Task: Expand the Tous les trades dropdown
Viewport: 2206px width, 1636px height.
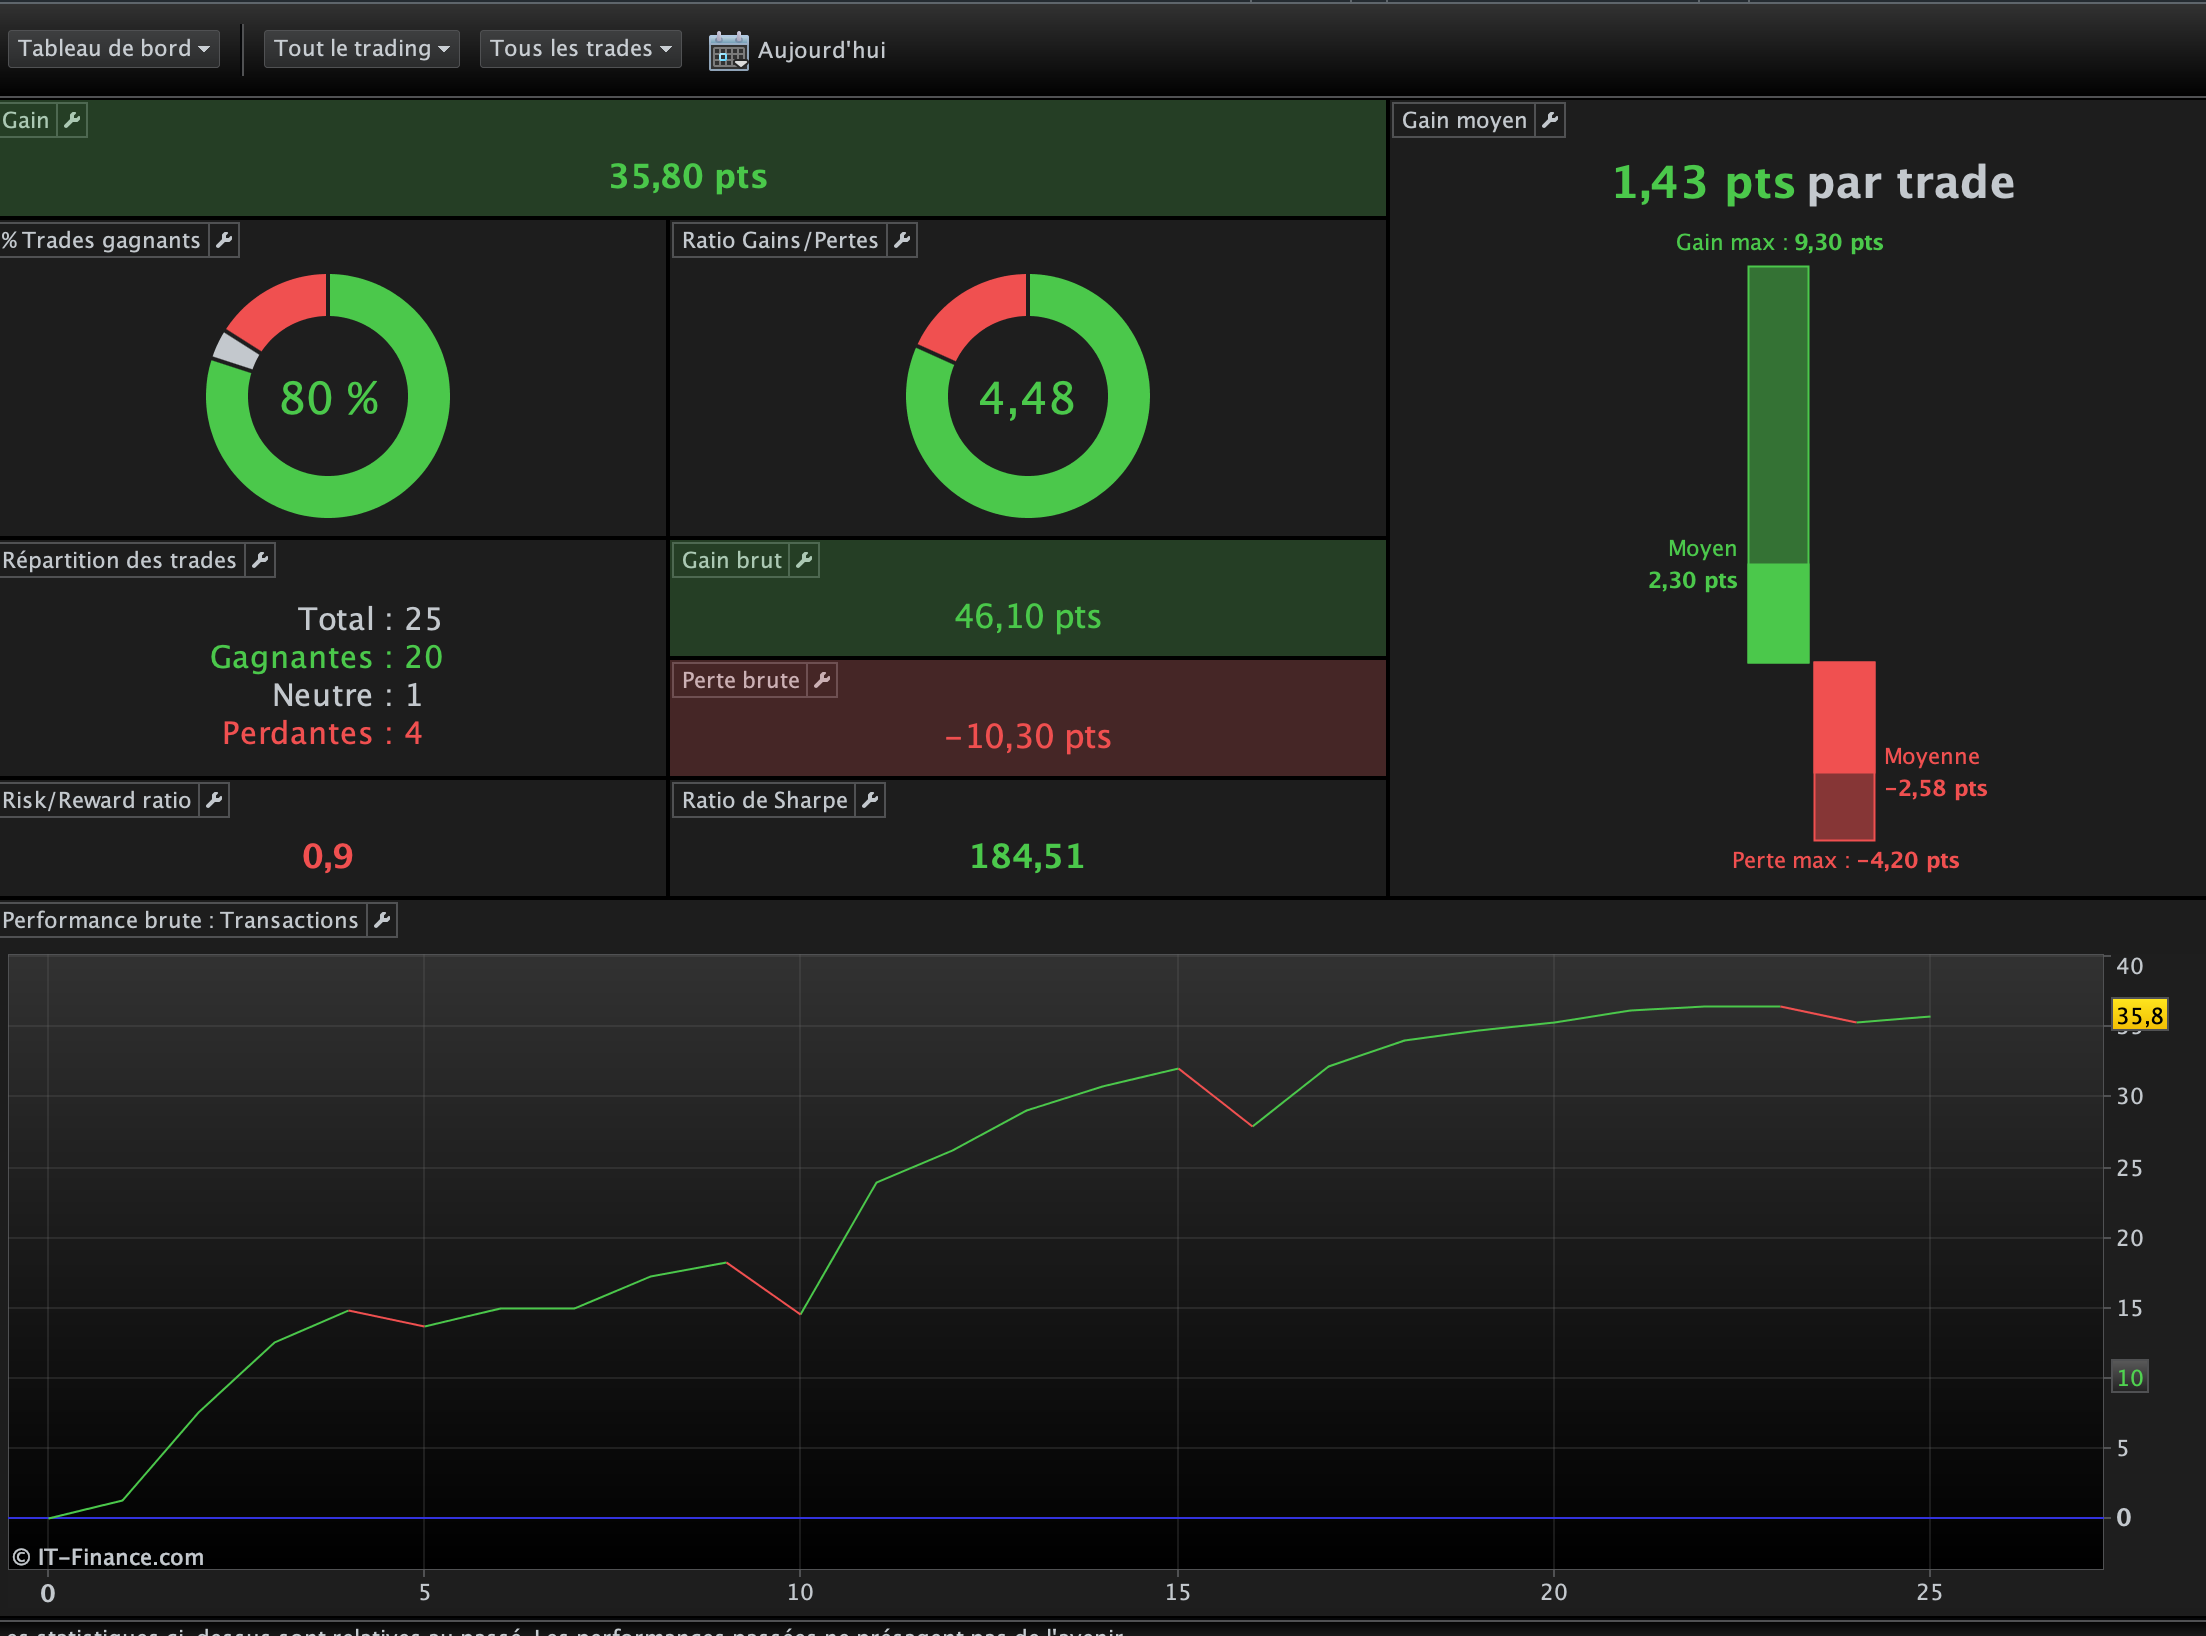Action: pyautogui.click(x=580, y=48)
